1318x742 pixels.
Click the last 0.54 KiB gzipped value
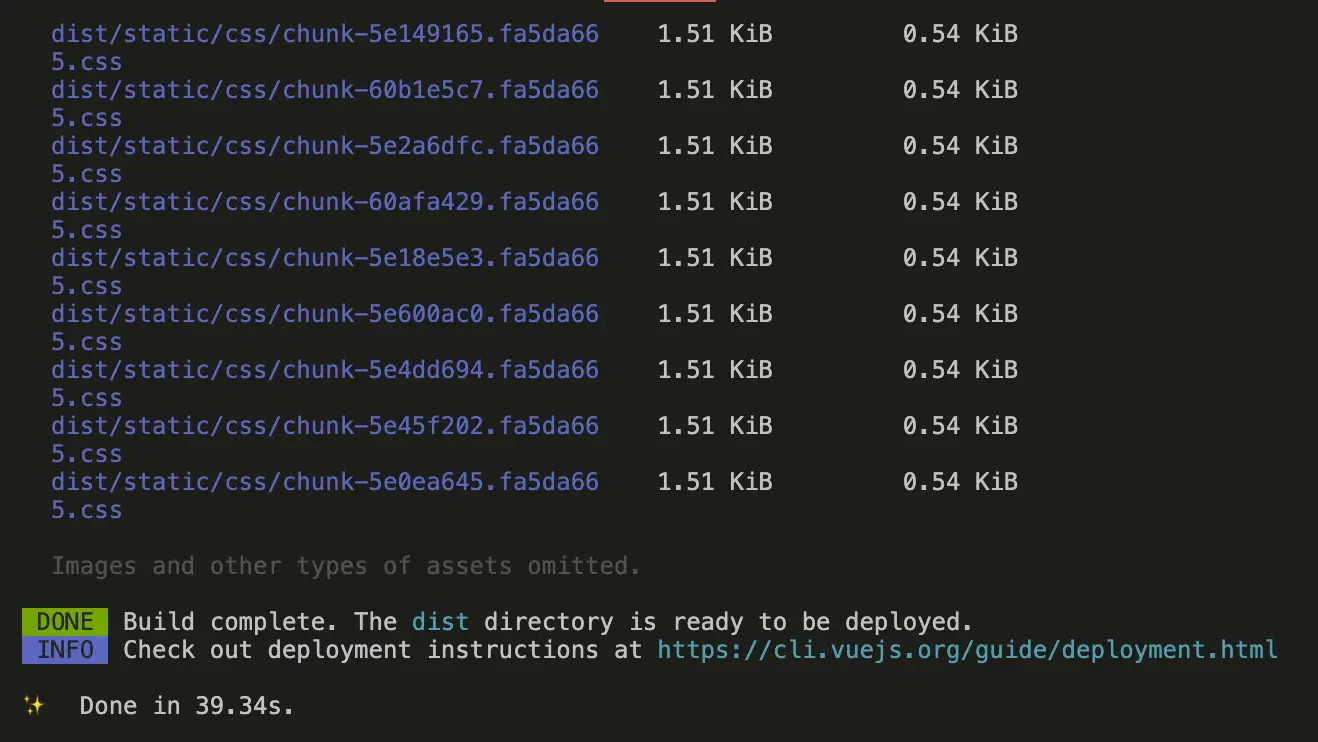pos(960,481)
